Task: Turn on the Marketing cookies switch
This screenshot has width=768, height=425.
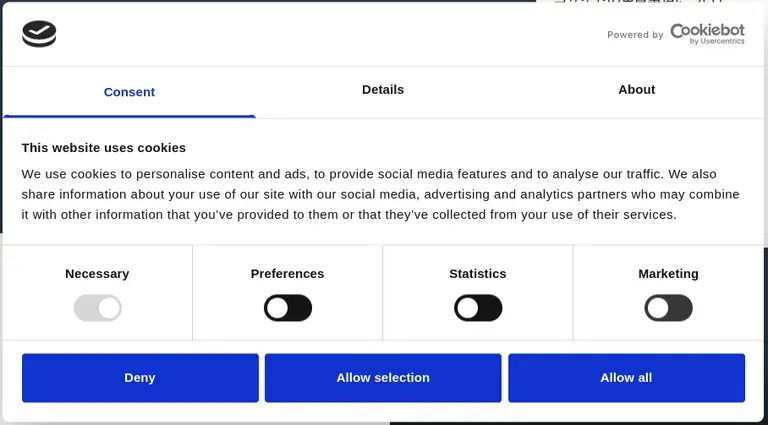Action: pos(668,308)
